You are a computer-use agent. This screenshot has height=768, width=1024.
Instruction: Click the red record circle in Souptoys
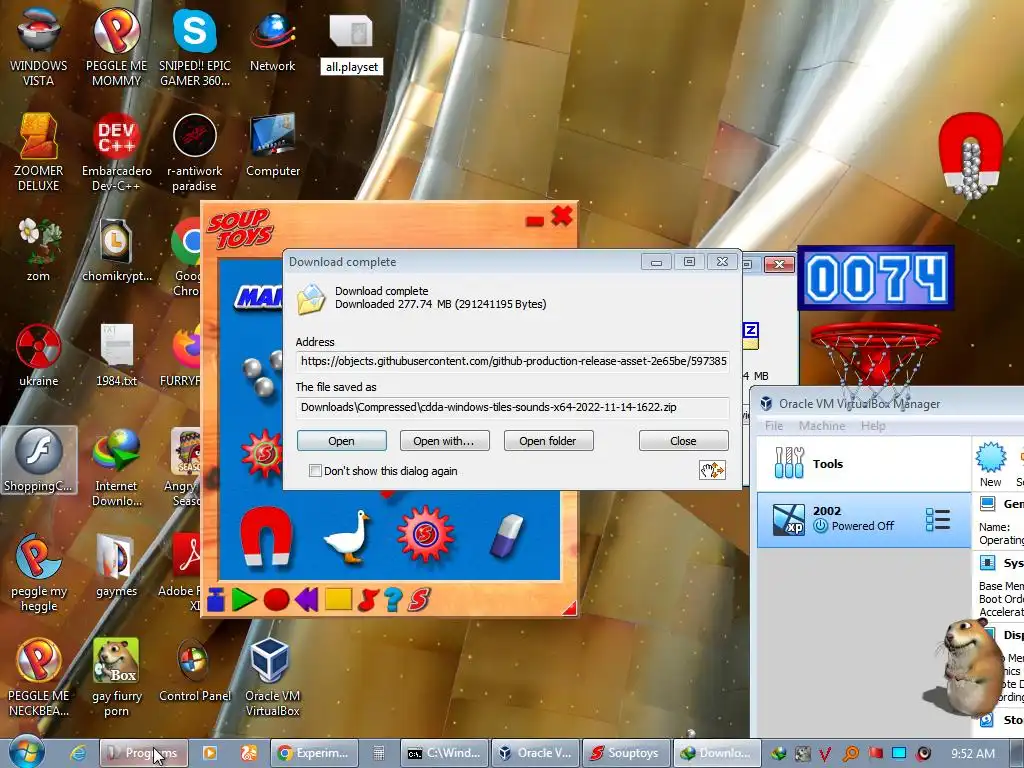(276, 600)
